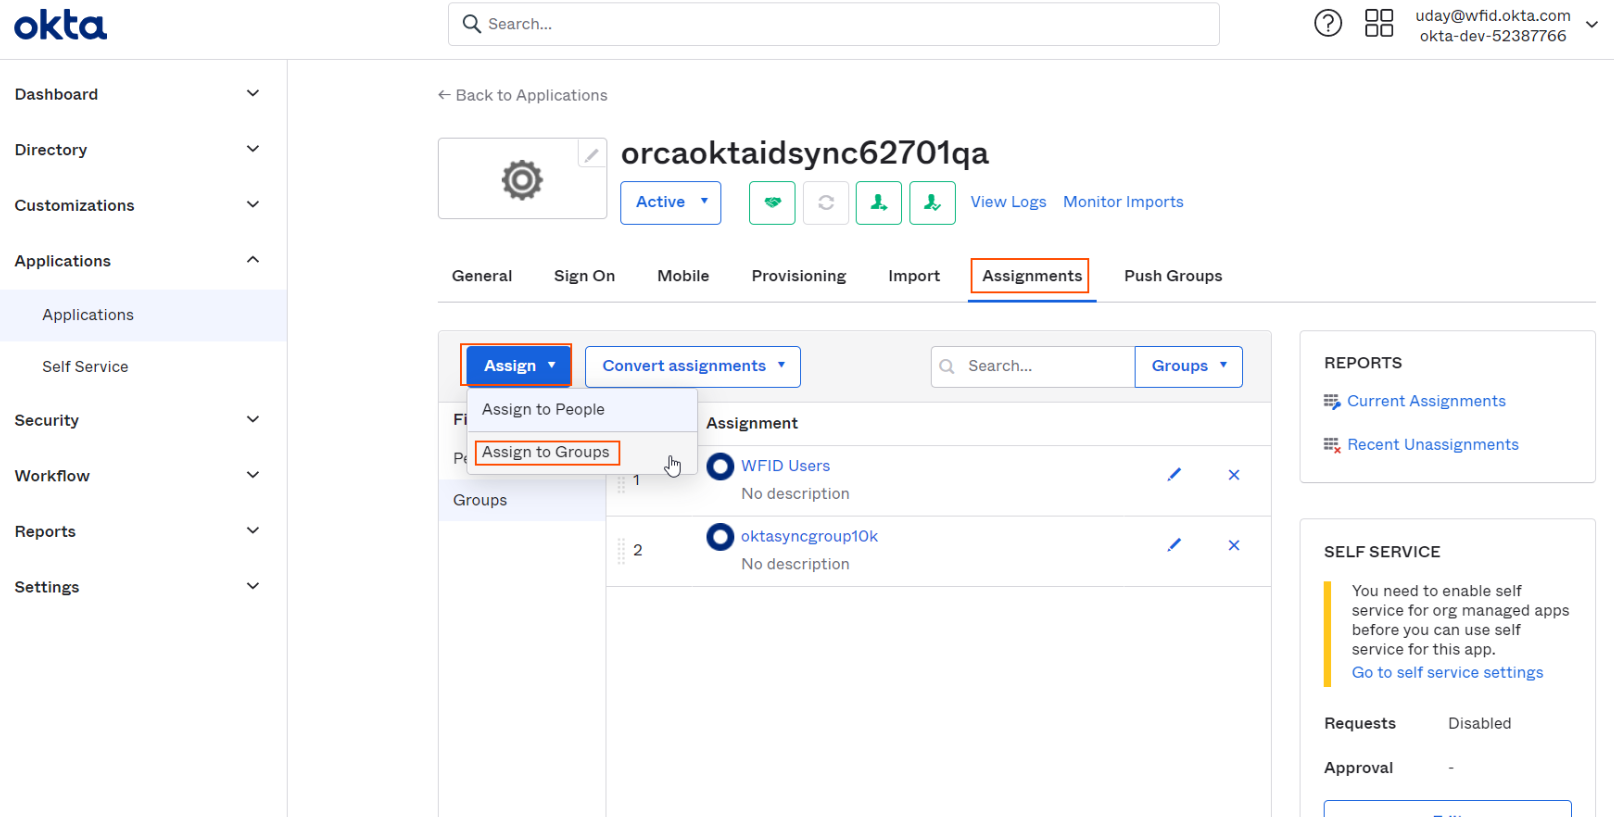Select Applications sub-item in sidebar
This screenshot has width=1614, height=817.
click(x=143, y=315)
